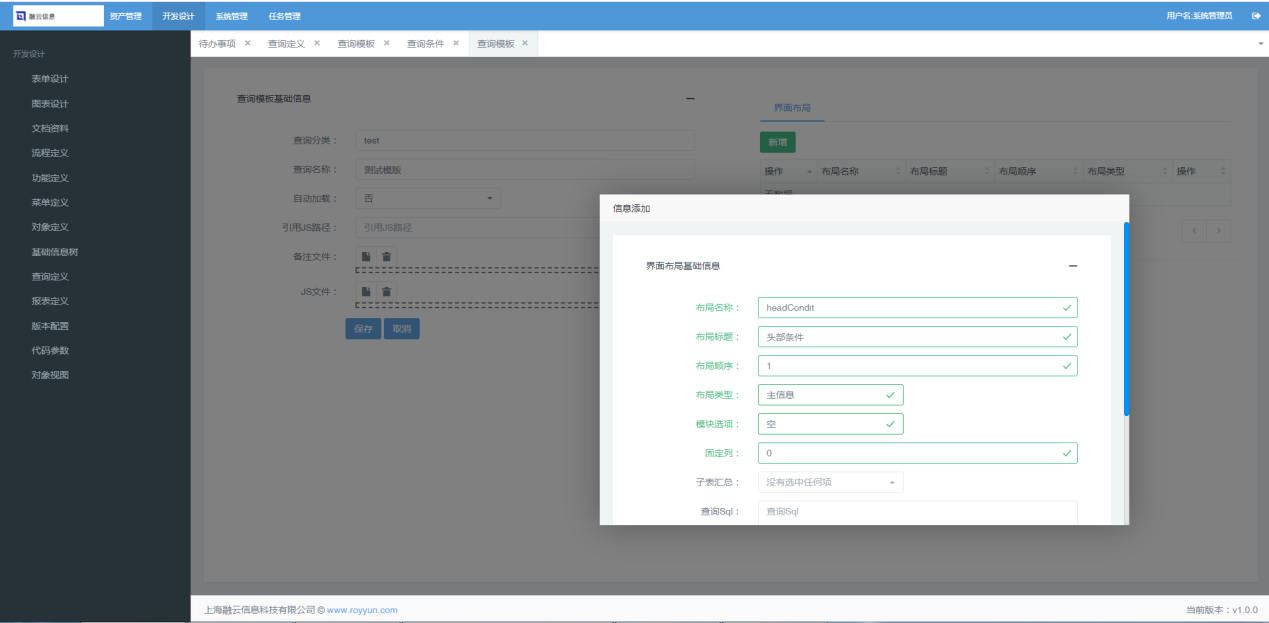The image size is (1269, 623).
Task: Click the 用户名:系统管理员 label
Action: [1199, 16]
